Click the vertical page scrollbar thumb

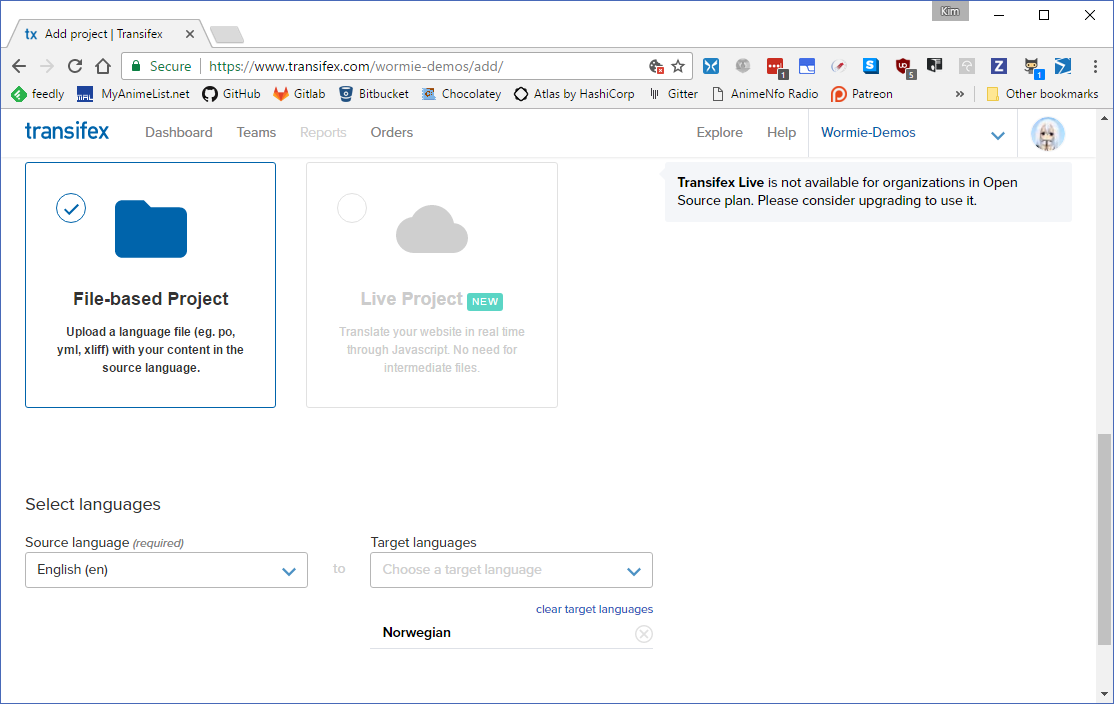coord(1104,539)
